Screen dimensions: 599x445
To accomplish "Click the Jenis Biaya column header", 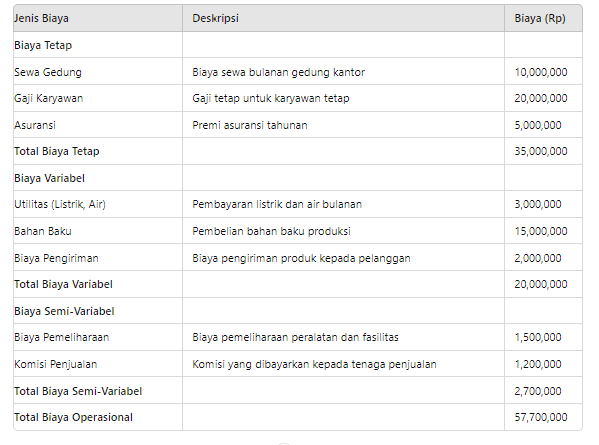I will 41,18.
